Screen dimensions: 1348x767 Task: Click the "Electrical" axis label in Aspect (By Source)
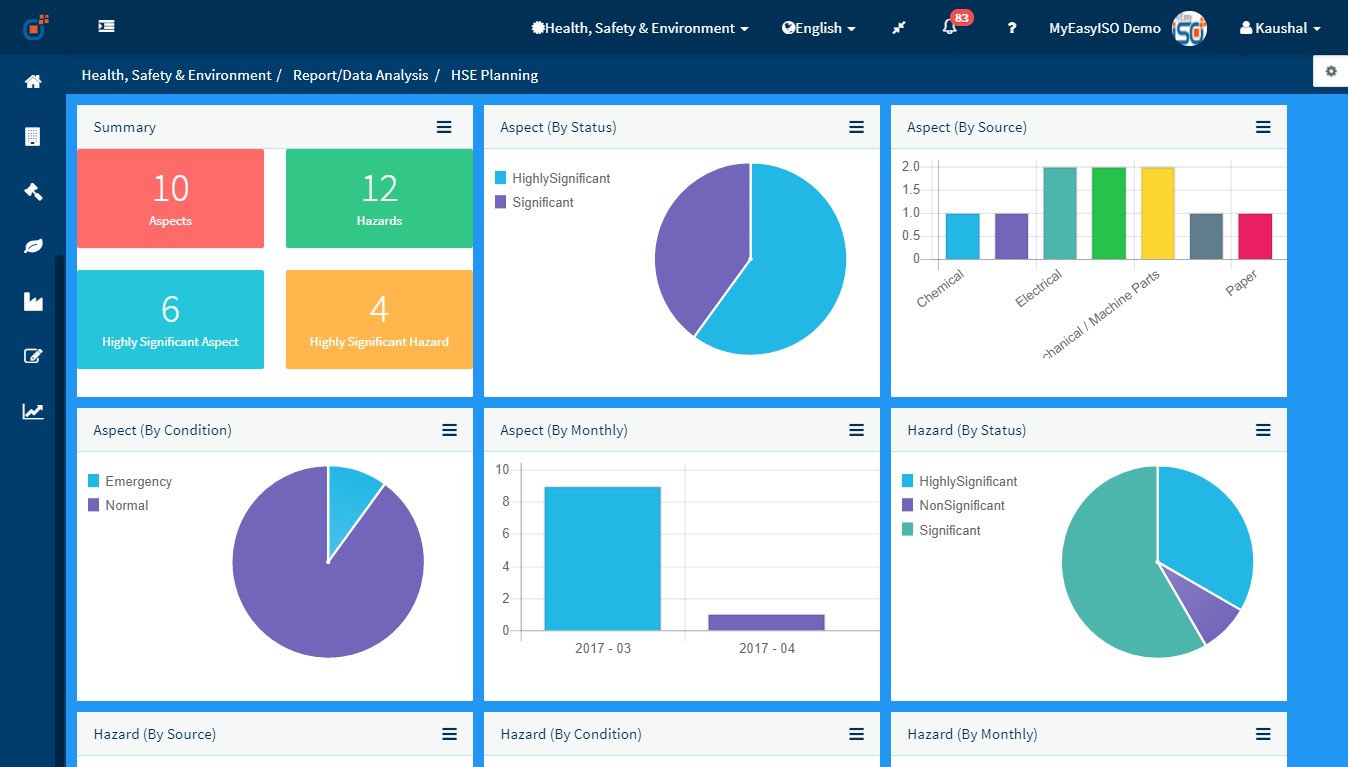pos(1039,288)
